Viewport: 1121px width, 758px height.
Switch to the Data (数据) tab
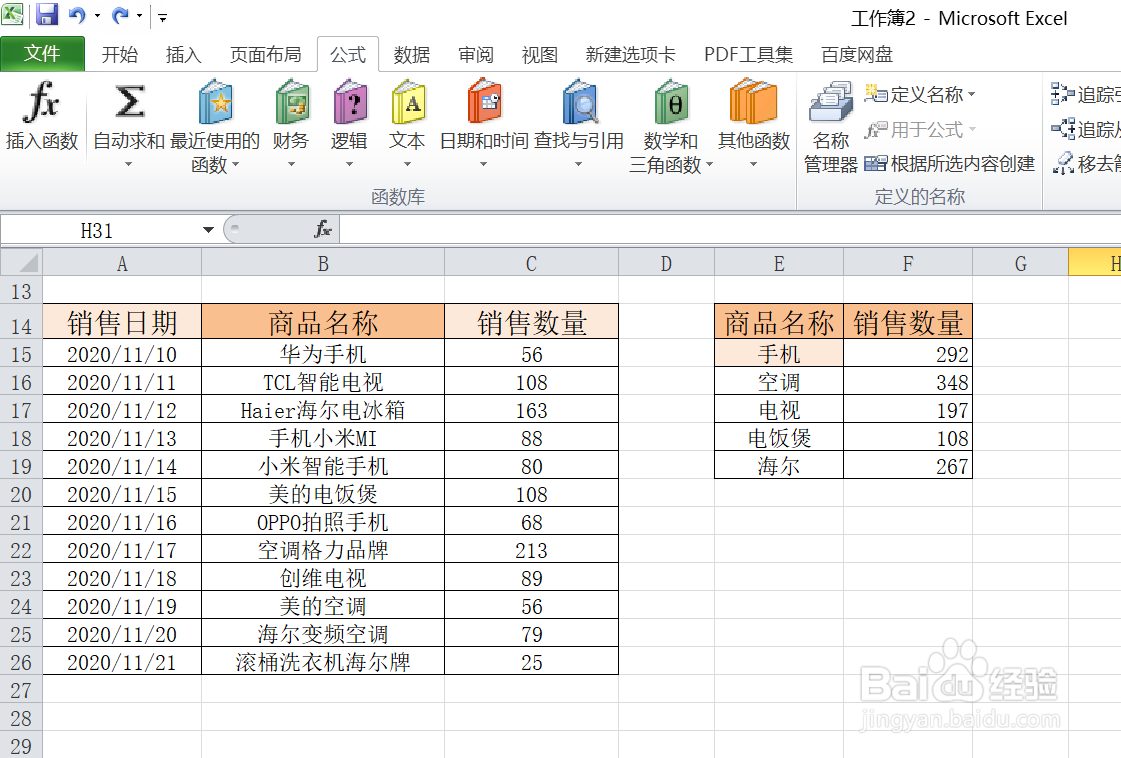click(412, 54)
